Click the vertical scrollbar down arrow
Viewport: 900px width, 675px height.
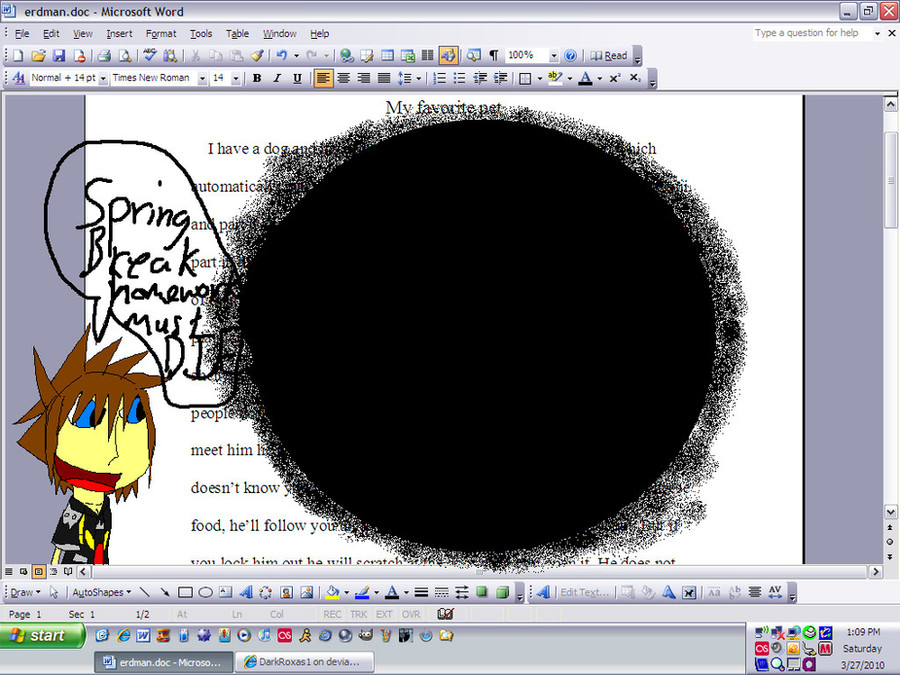[x=890, y=511]
